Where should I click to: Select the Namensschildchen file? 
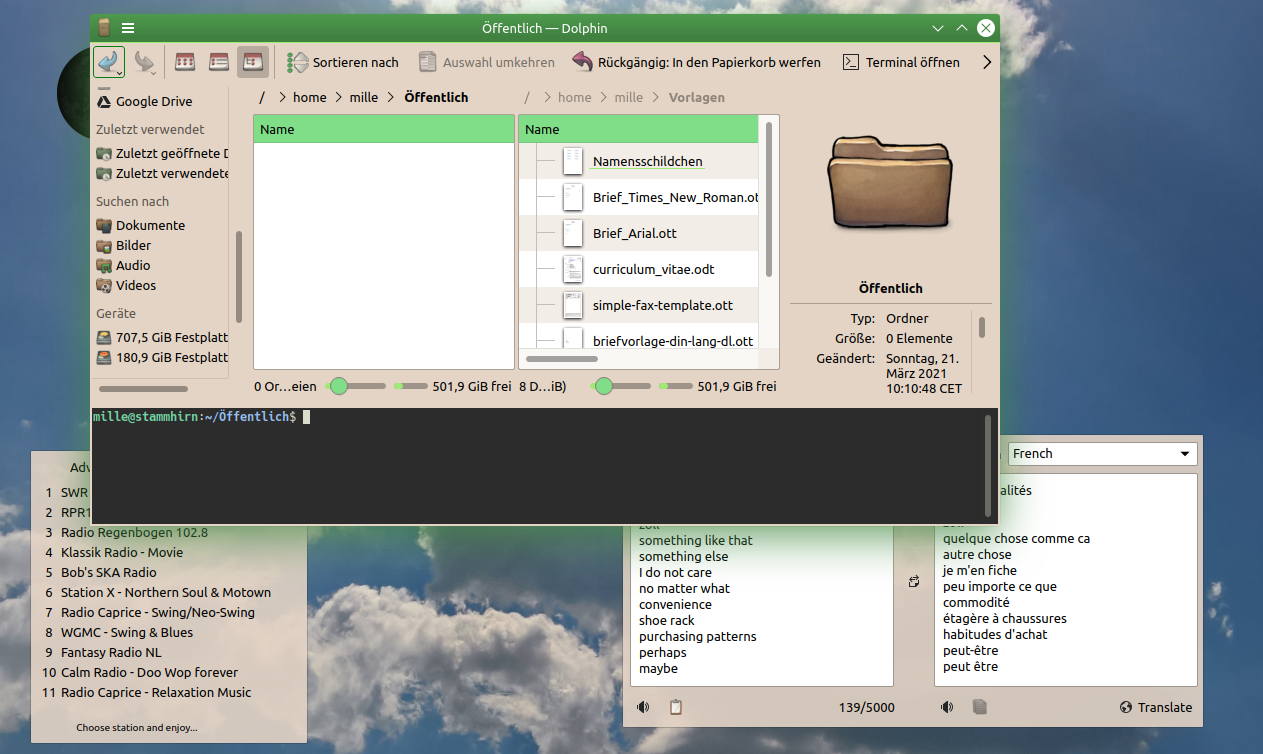pyautogui.click(x=648, y=161)
